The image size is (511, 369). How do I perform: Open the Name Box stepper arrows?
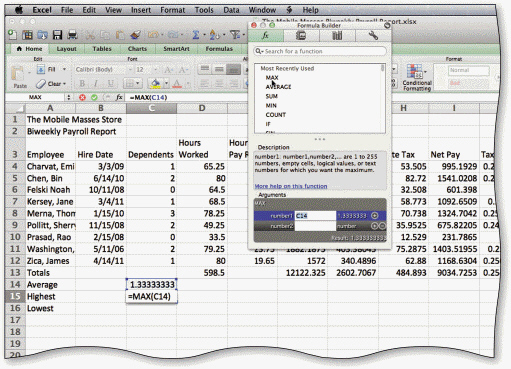point(69,97)
